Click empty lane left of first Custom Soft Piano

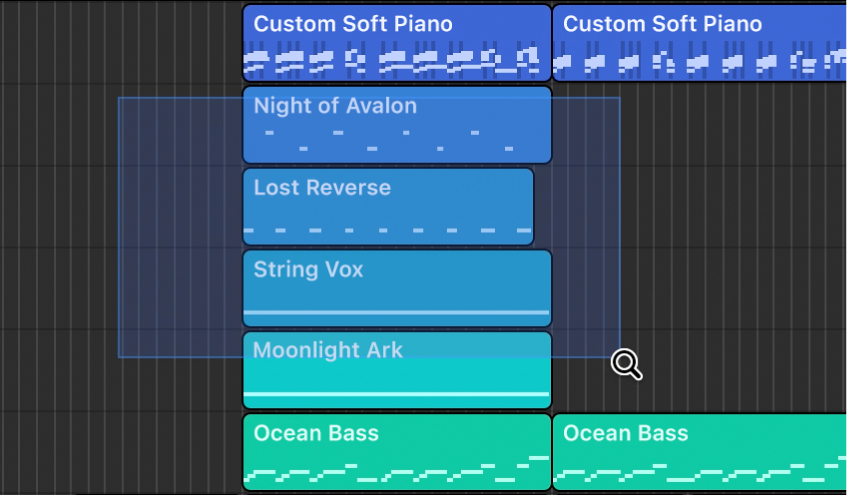pyautogui.click(x=120, y=43)
